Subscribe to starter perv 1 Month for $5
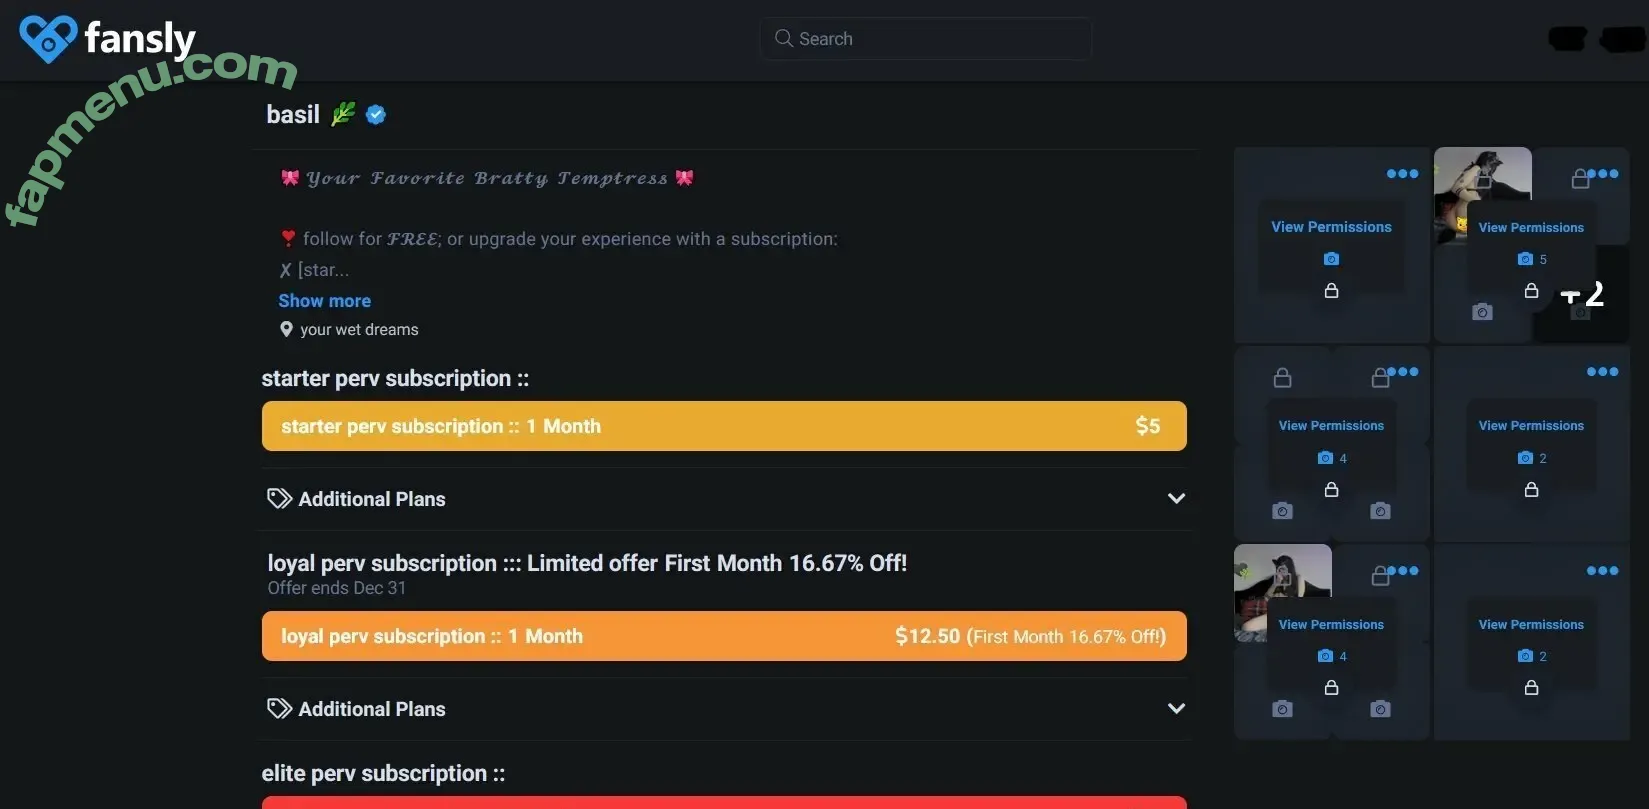 click(724, 426)
